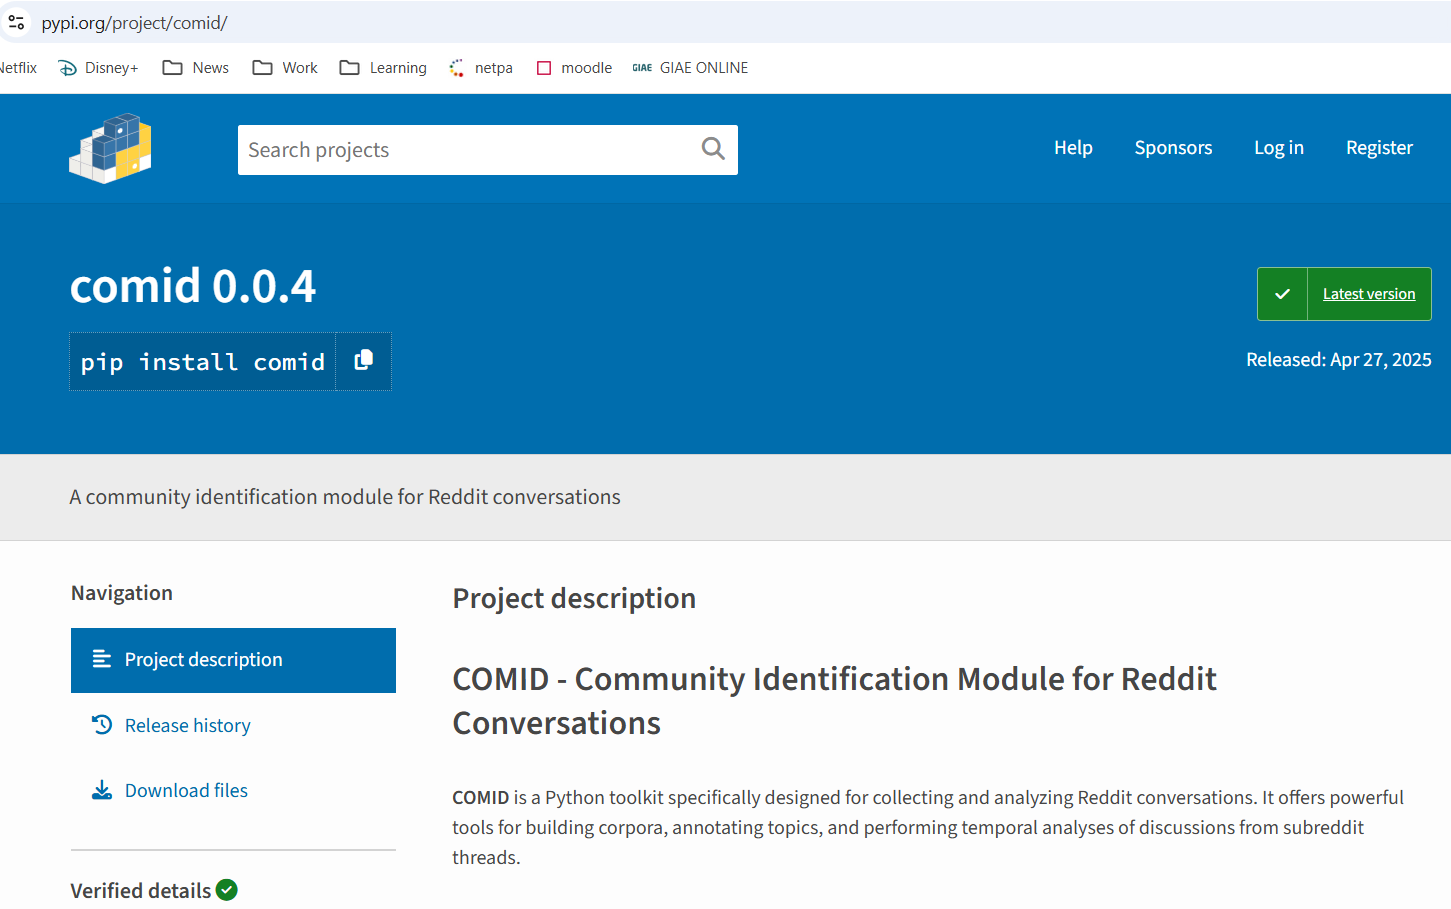
Task: Open the GIAE ONLINE bookmark
Action: tap(691, 68)
